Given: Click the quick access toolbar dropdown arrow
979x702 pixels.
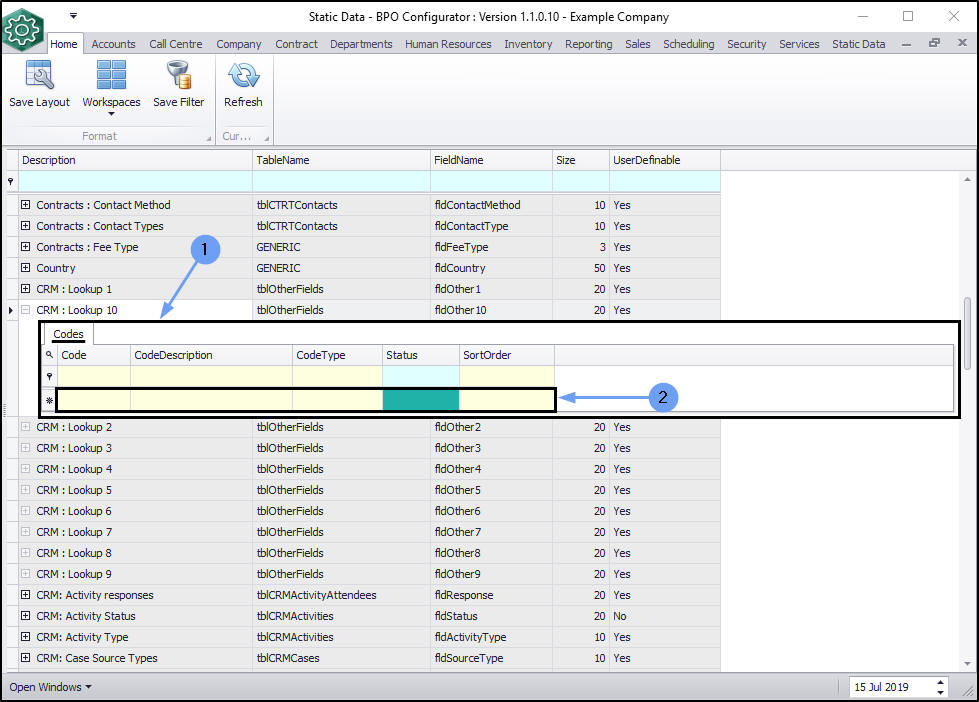Looking at the screenshot, I should (x=73, y=16).
